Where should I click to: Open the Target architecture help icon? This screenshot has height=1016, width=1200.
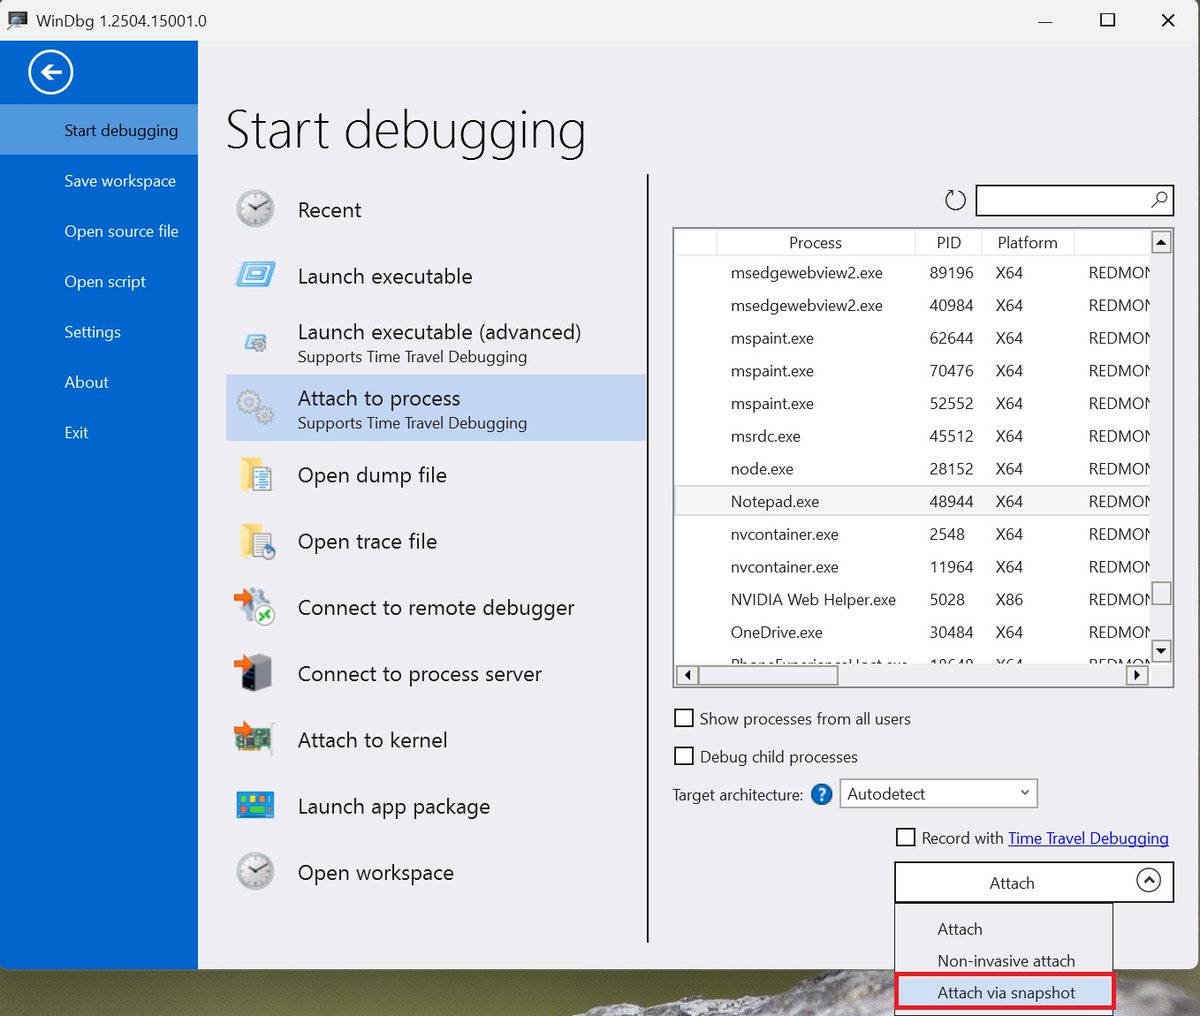[822, 795]
